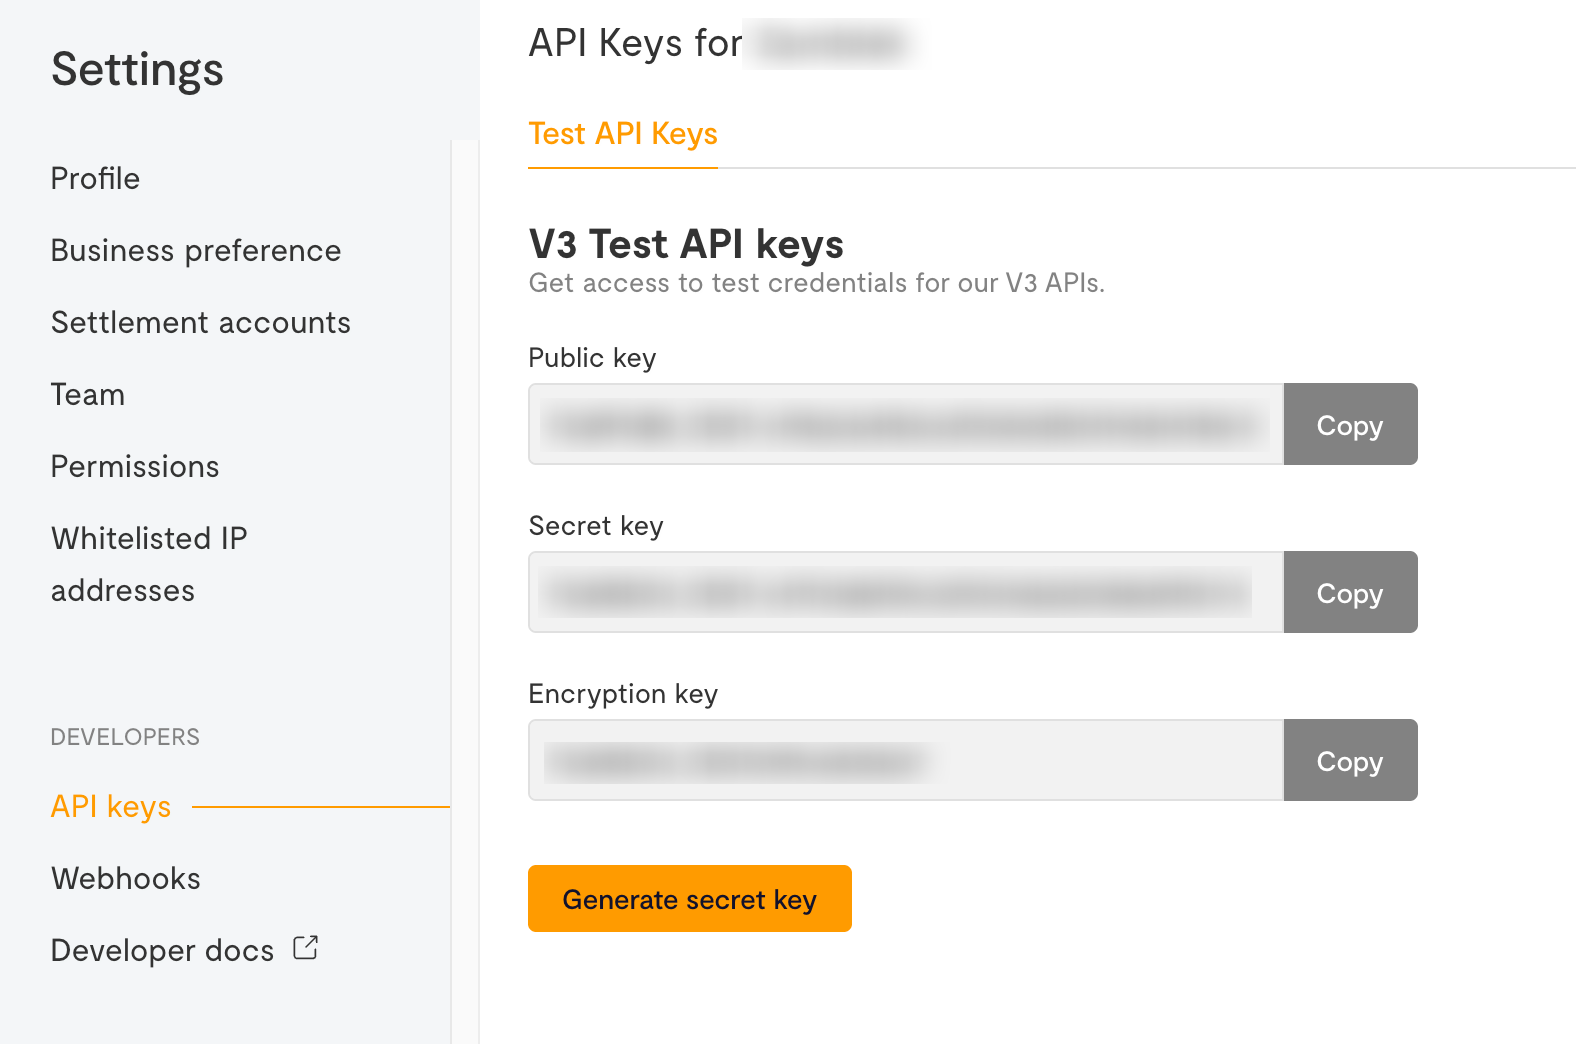Screen dimensions: 1576x1044
Task: Select Team in settings sidebar
Action: (88, 395)
